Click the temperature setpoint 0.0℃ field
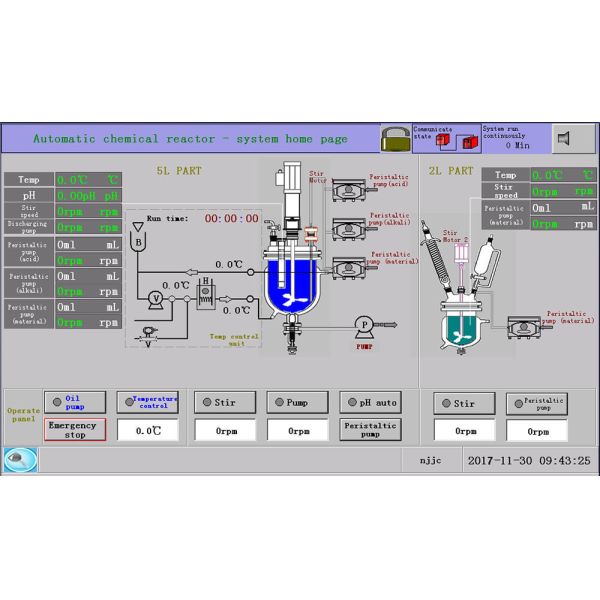Image resolution: width=600 pixels, height=600 pixels. (147, 430)
